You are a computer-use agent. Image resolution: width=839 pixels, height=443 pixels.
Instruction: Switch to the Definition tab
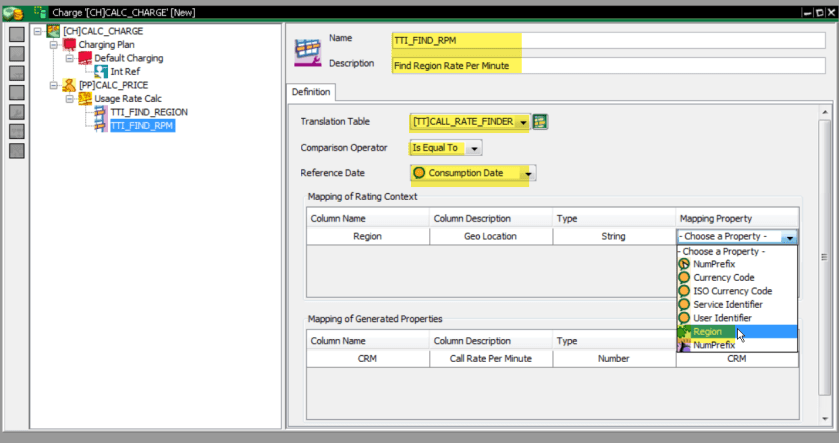(310, 92)
